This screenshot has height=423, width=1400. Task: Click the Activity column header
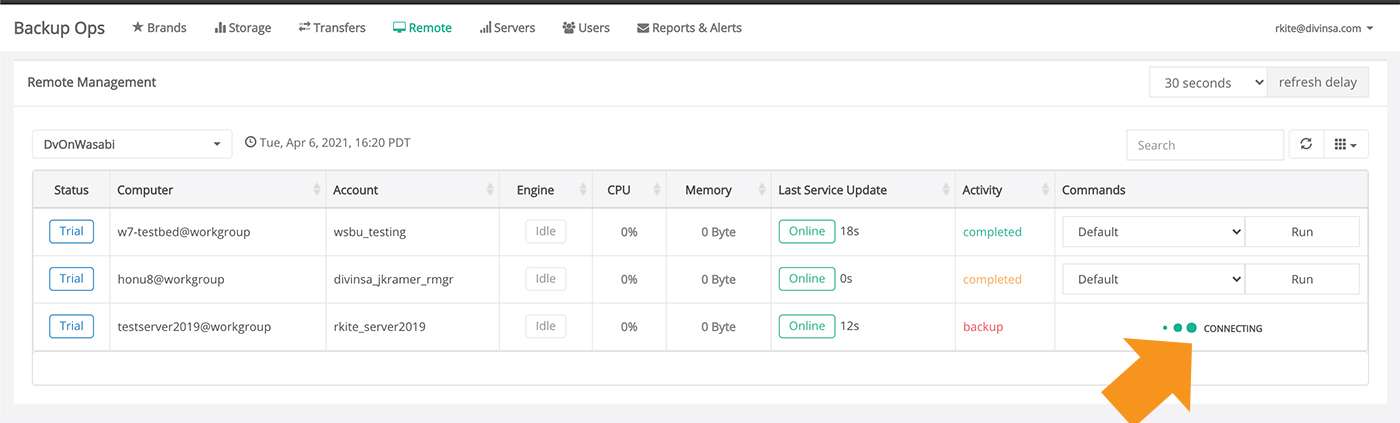(1004, 190)
